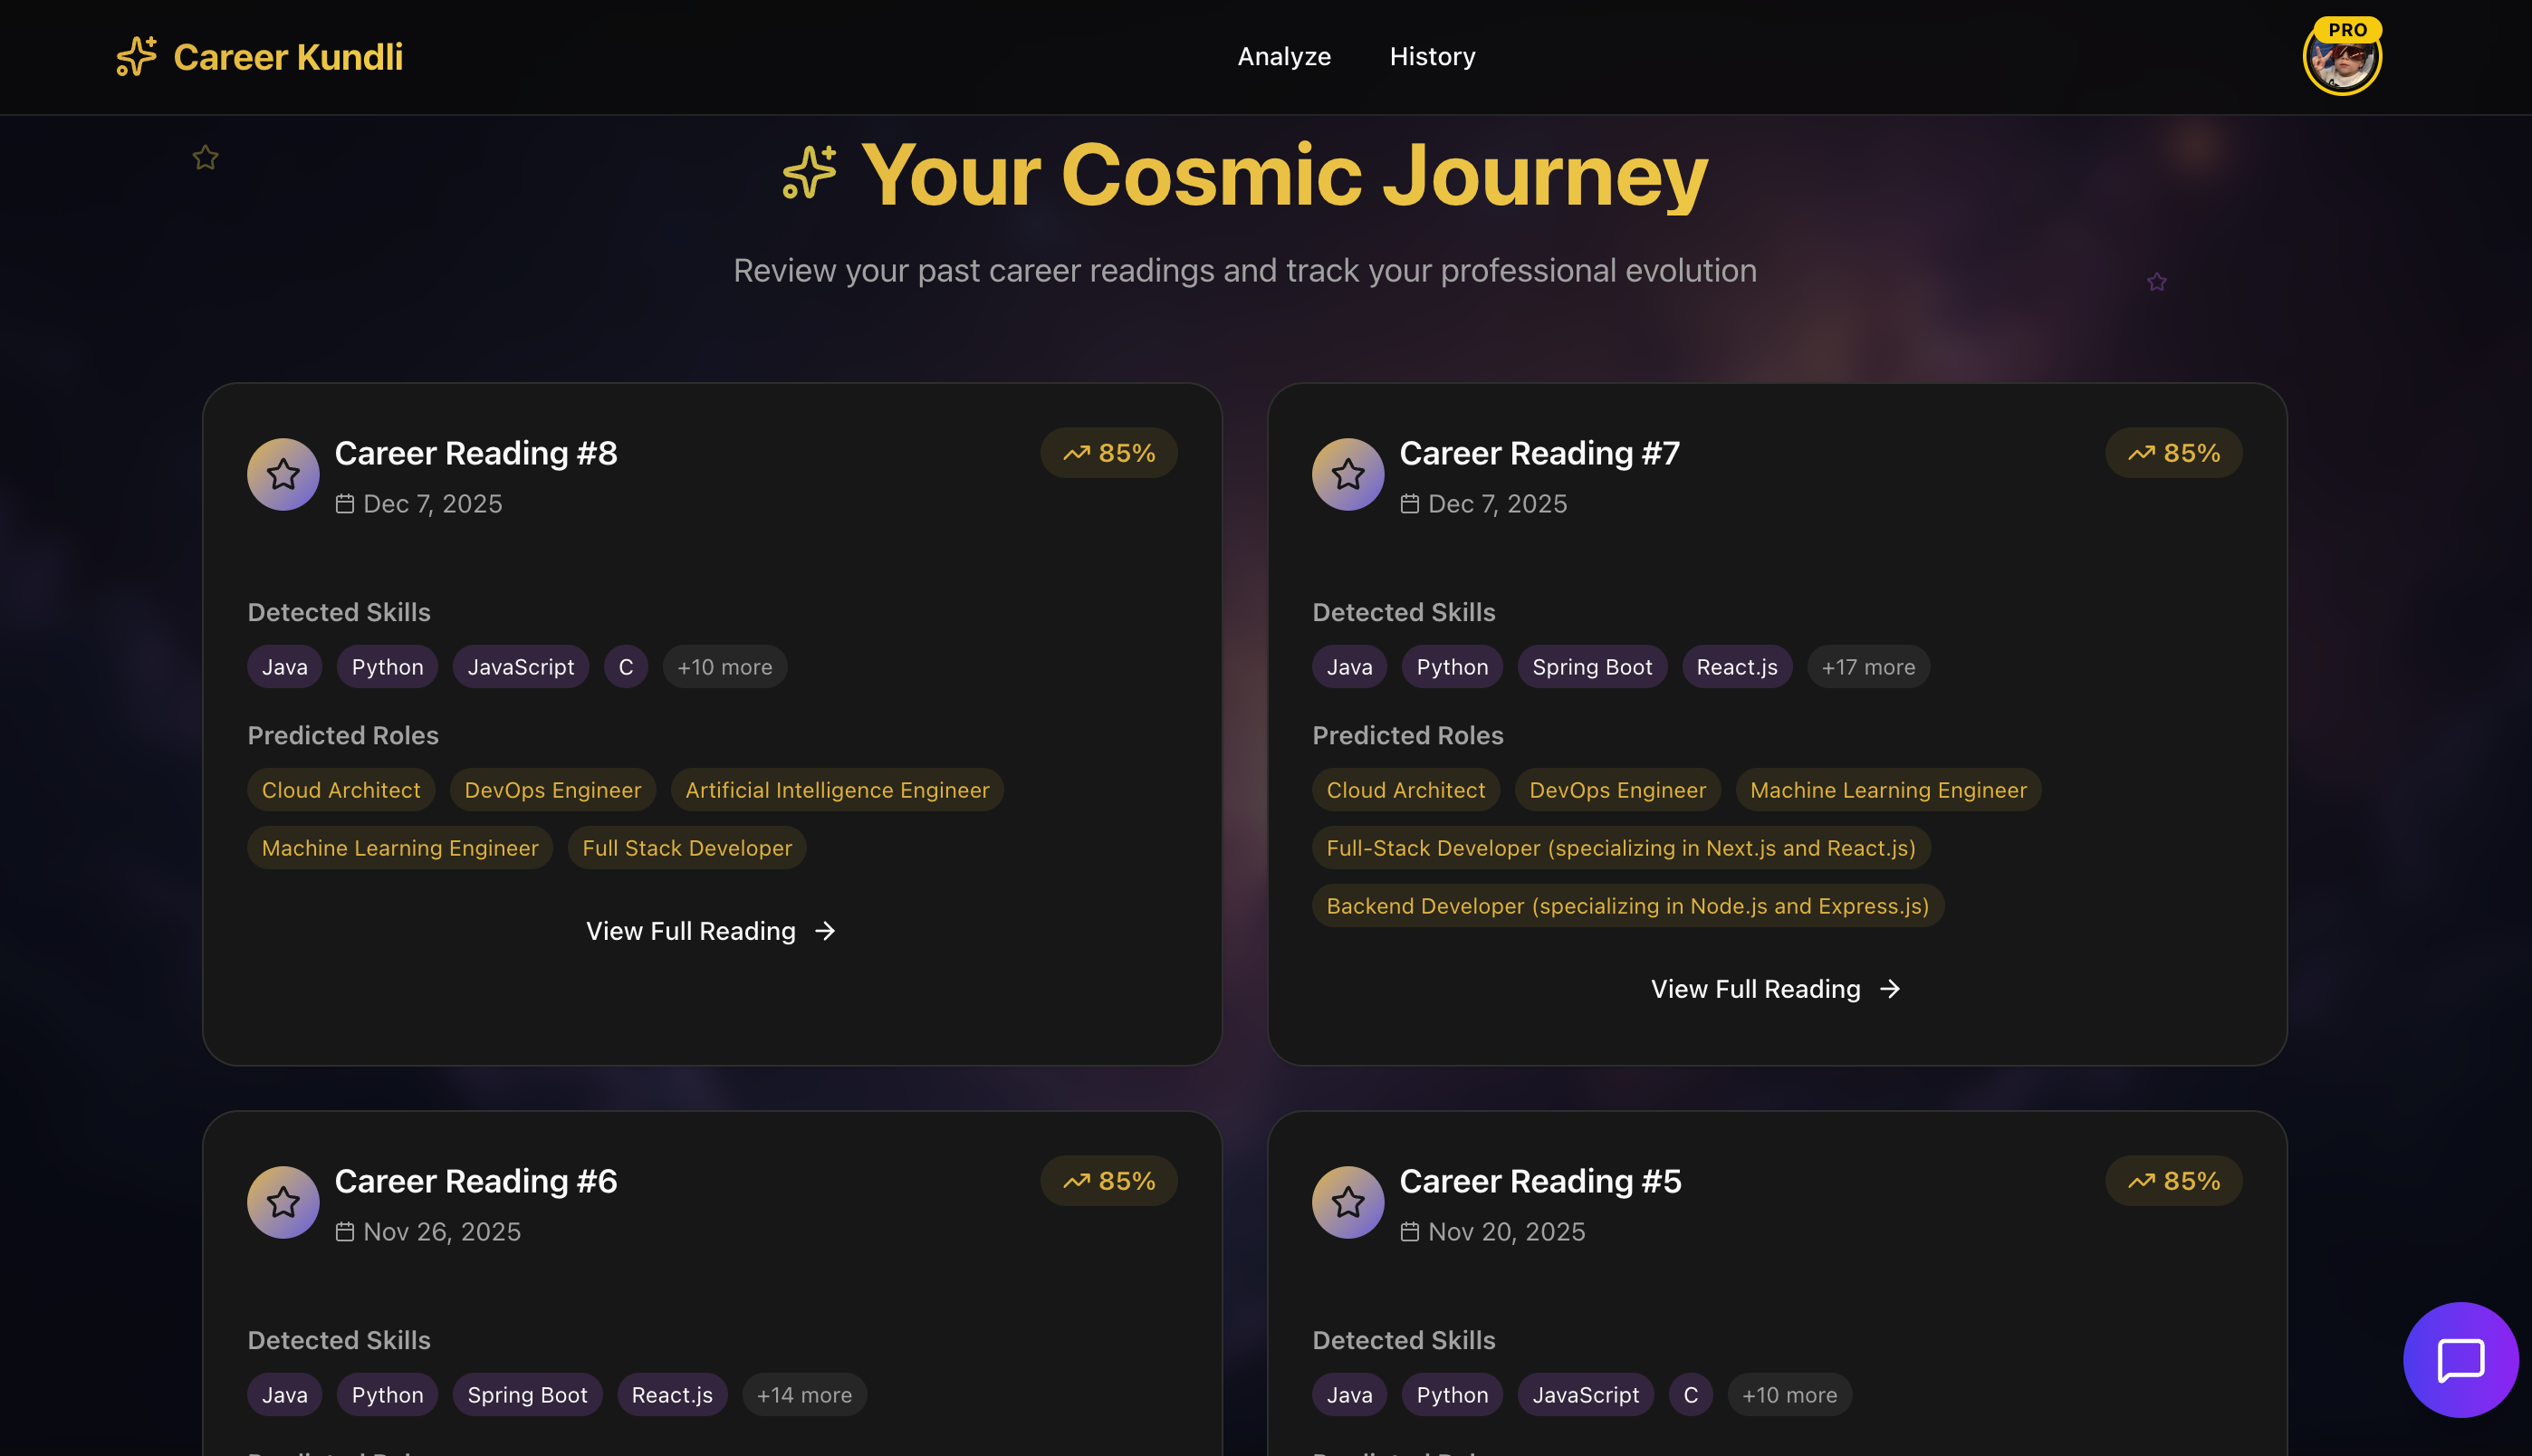The image size is (2532, 1456).
Task: Click the Backend Developer role tag
Action: [x=1627, y=906]
